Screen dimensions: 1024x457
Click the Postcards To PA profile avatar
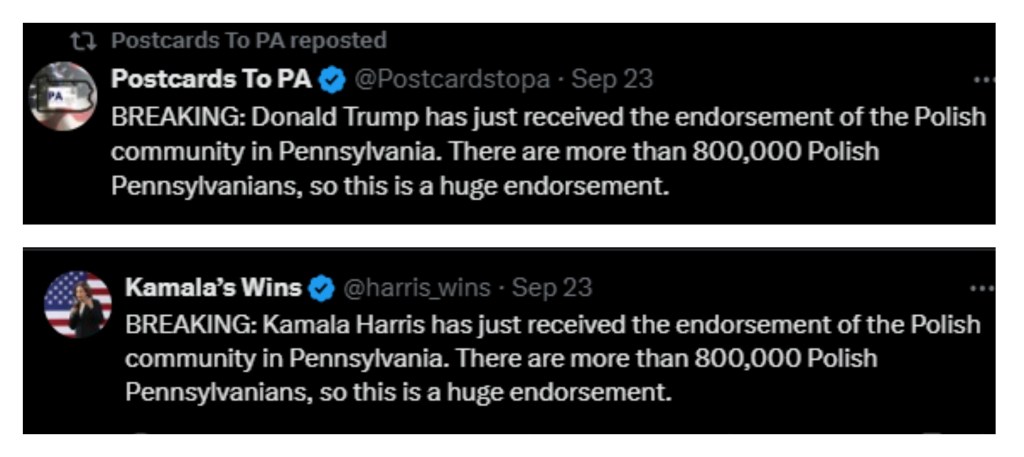[63, 96]
